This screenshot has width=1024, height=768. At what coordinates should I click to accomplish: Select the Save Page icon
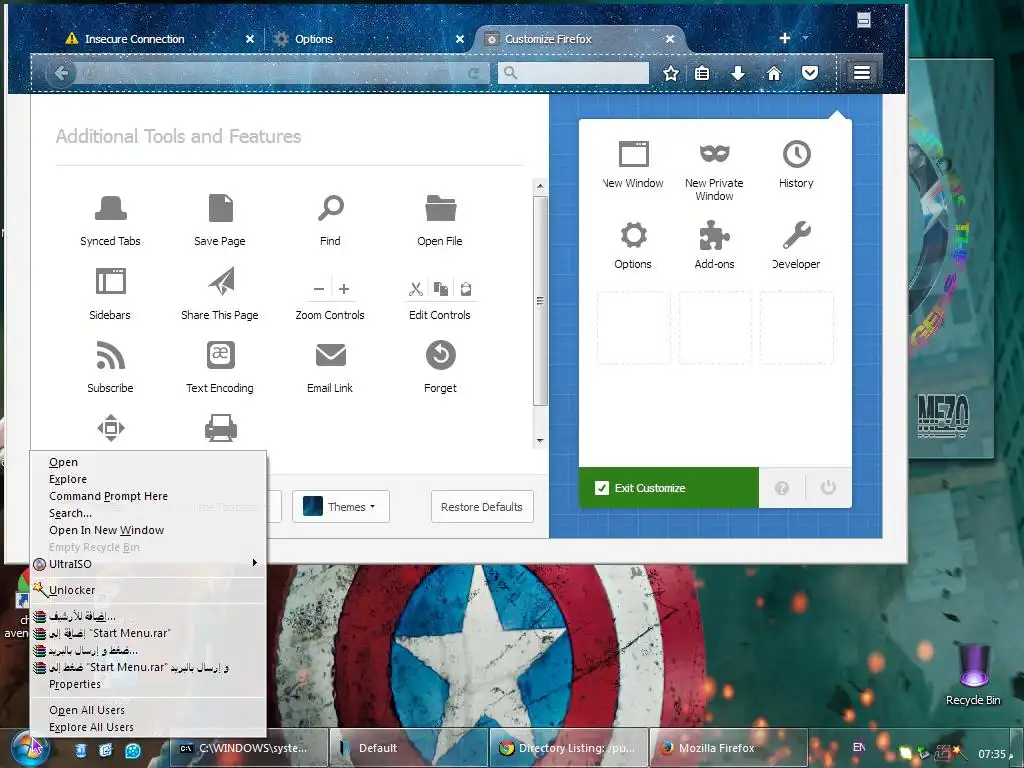point(220,208)
